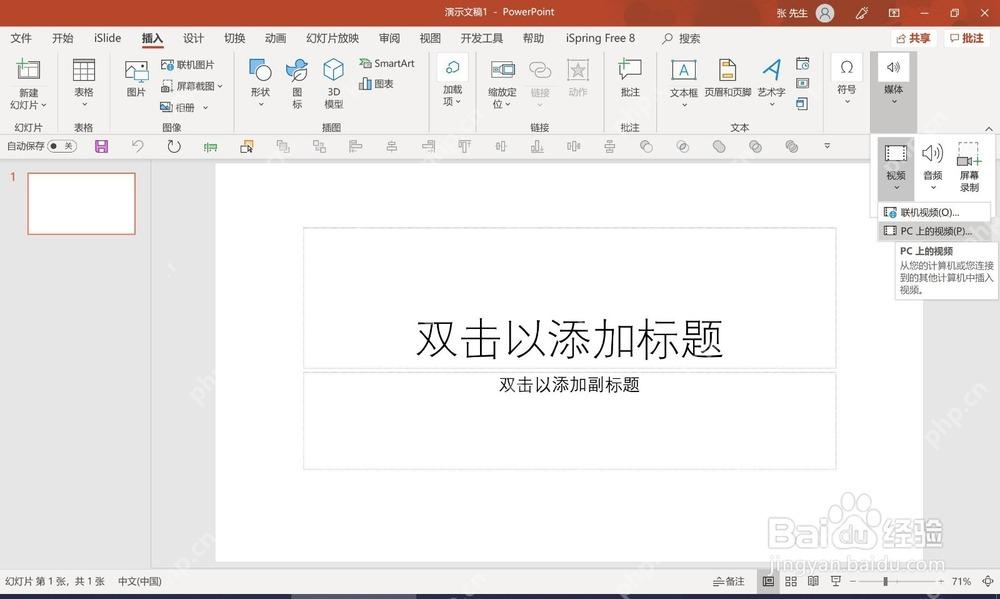The image size is (1000, 599).
Task: Open the 相册 photo album dropdown
Action: 184,107
